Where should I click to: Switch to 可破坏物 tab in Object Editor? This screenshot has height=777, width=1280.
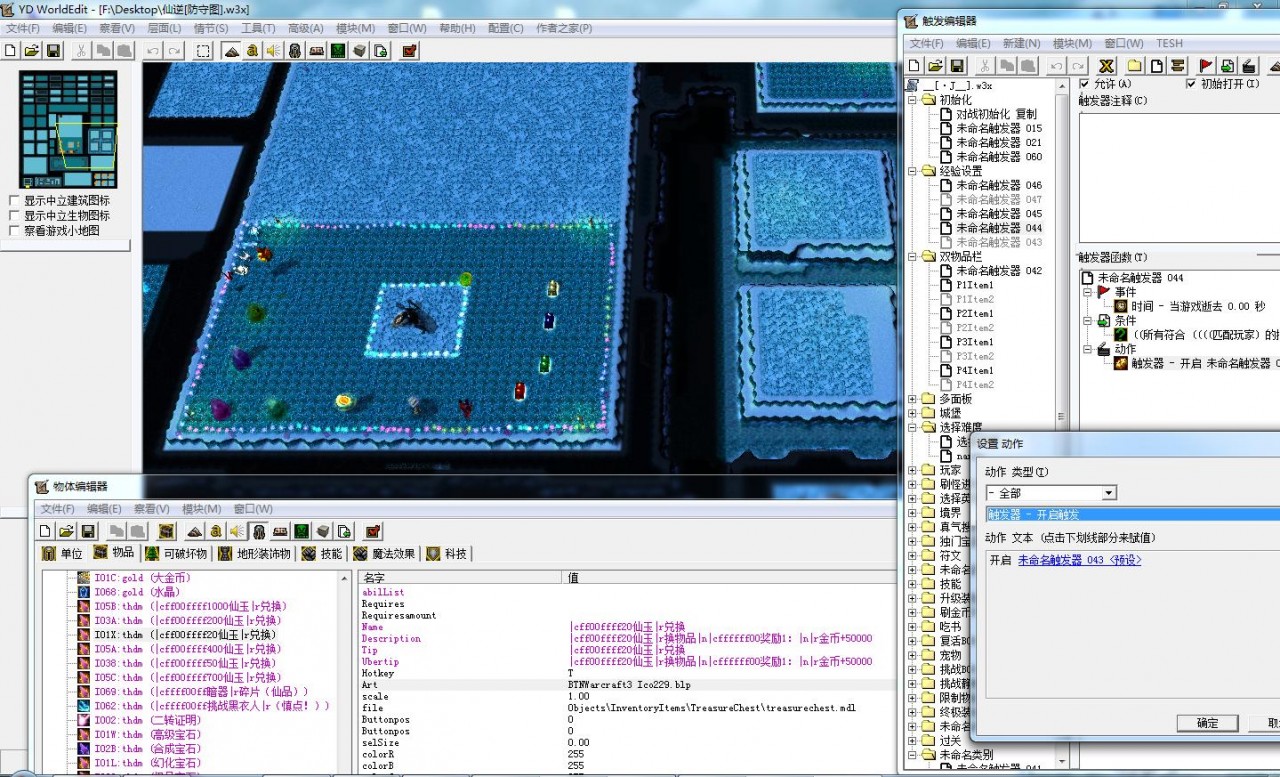coord(177,553)
